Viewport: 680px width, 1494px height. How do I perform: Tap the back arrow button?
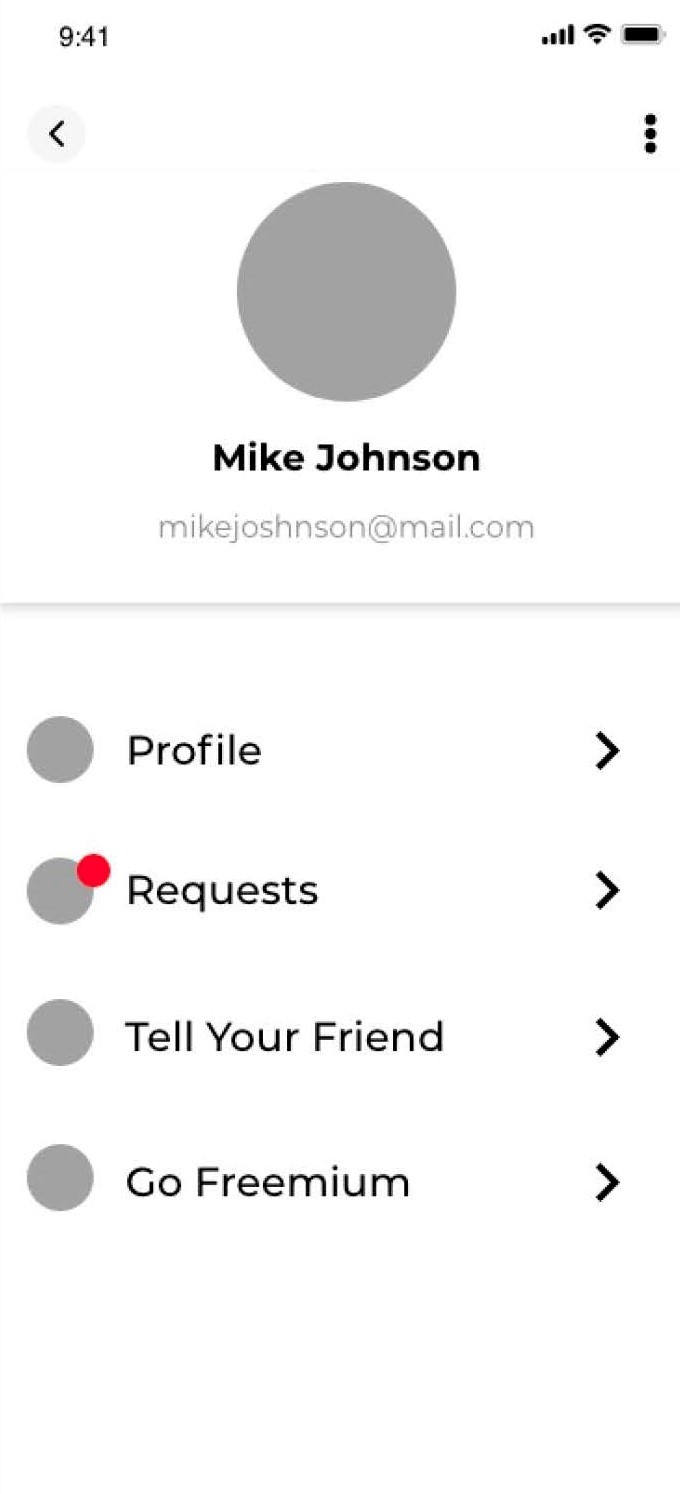pyautogui.click(x=56, y=133)
